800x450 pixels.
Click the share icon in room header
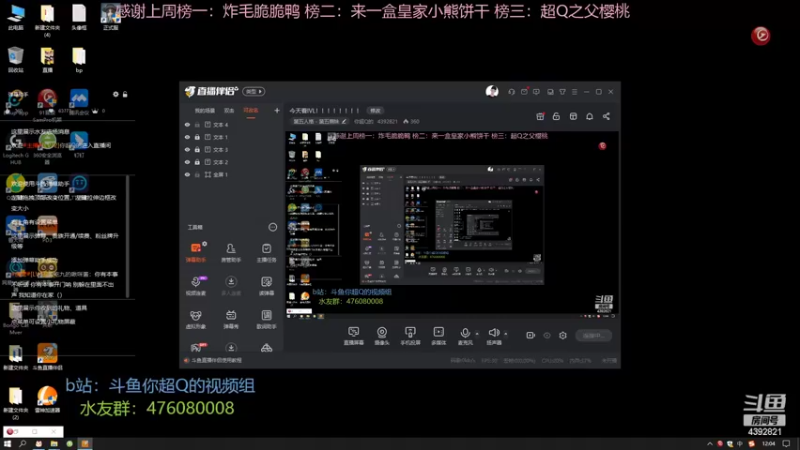(x=606, y=116)
